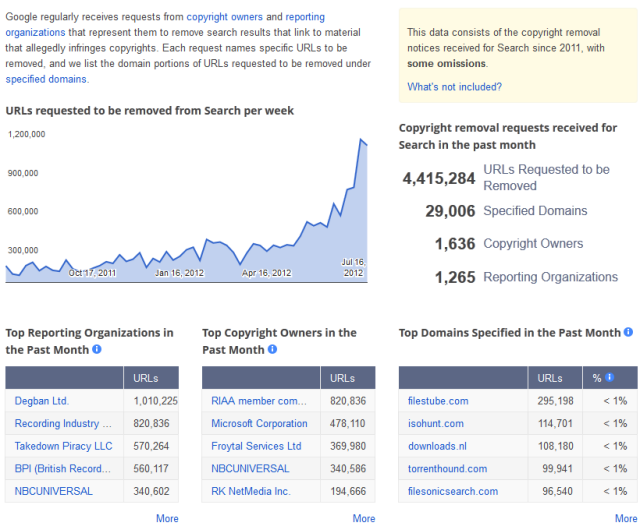View torrenthound.com domain entry
The height and width of the screenshot is (526, 640).
click(x=447, y=469)
